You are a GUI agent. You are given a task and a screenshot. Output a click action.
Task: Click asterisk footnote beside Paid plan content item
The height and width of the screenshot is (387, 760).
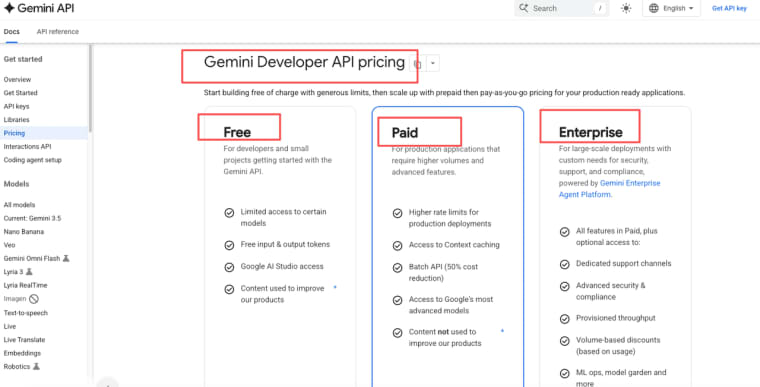click(x=502, y=331)
